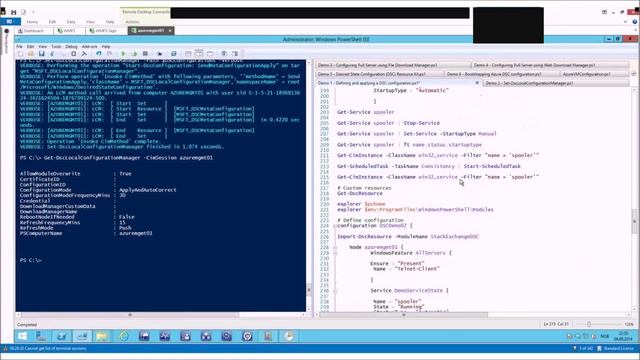Click the Cut scissors toolbar icon
The width and height of the screenshot is (640, 360).
[52, 54]
